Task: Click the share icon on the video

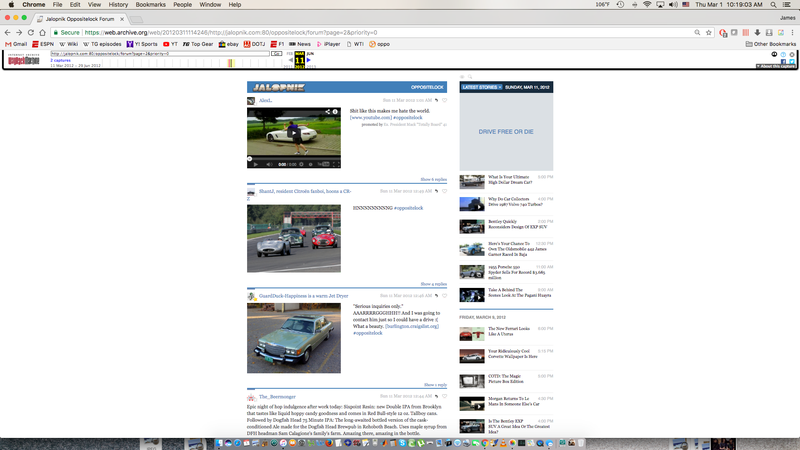Action: (328, 111)
